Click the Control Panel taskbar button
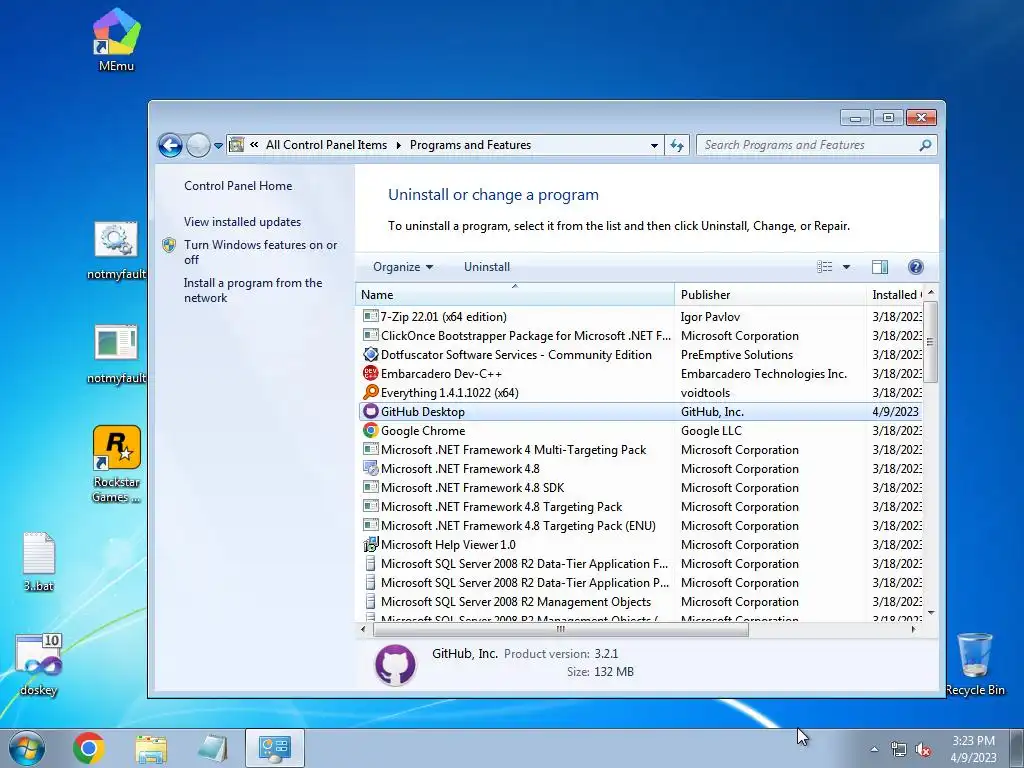1024x768 pixels. click(274, 748)
